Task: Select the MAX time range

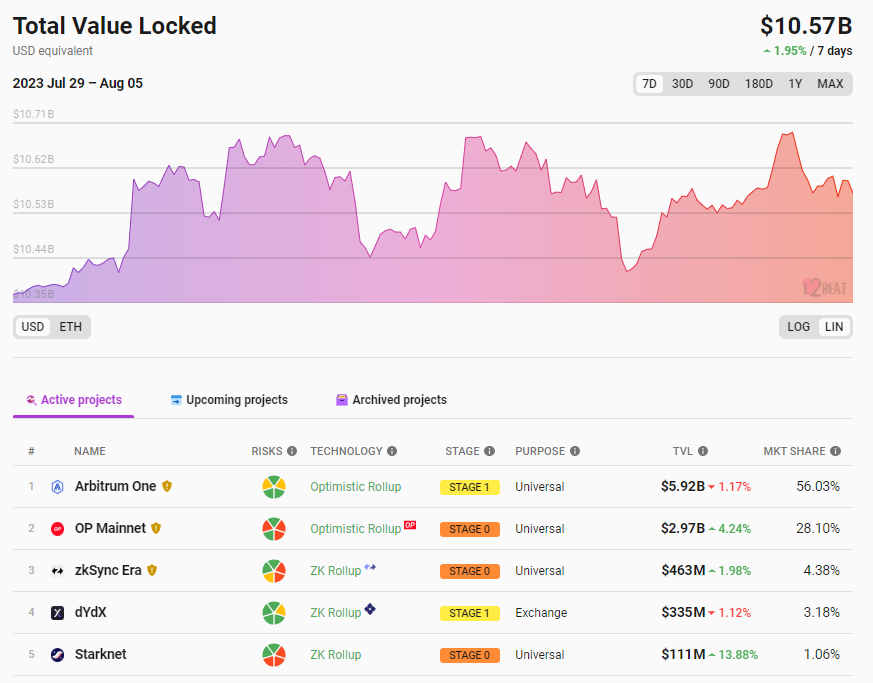Action: coord(830,84)
